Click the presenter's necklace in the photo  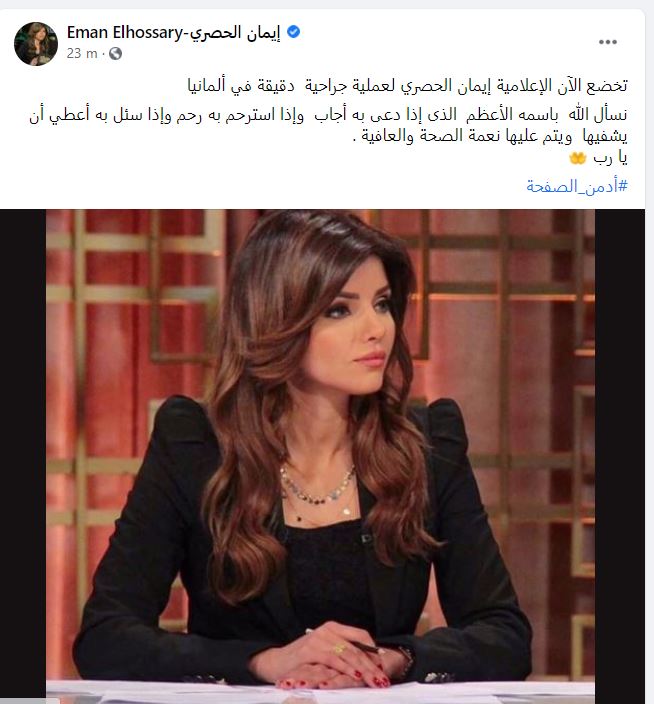(318, 486)
